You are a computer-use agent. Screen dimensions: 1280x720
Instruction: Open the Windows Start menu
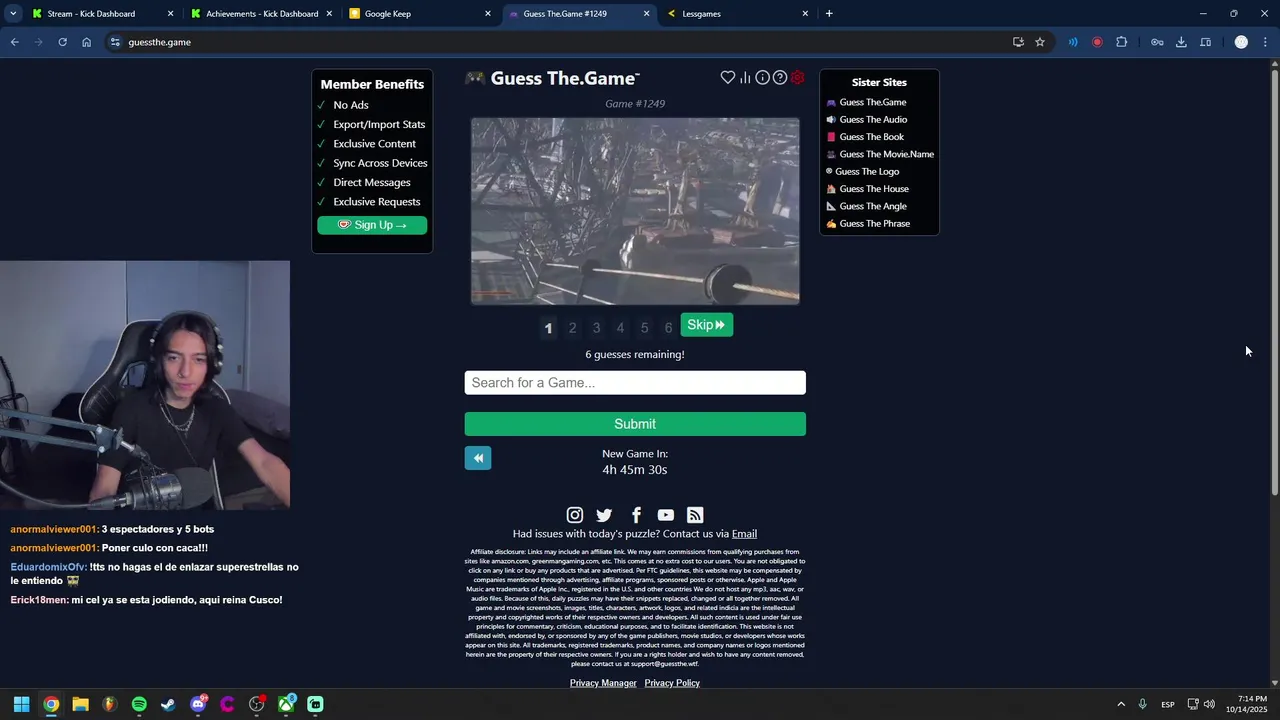tap(21, 704)
